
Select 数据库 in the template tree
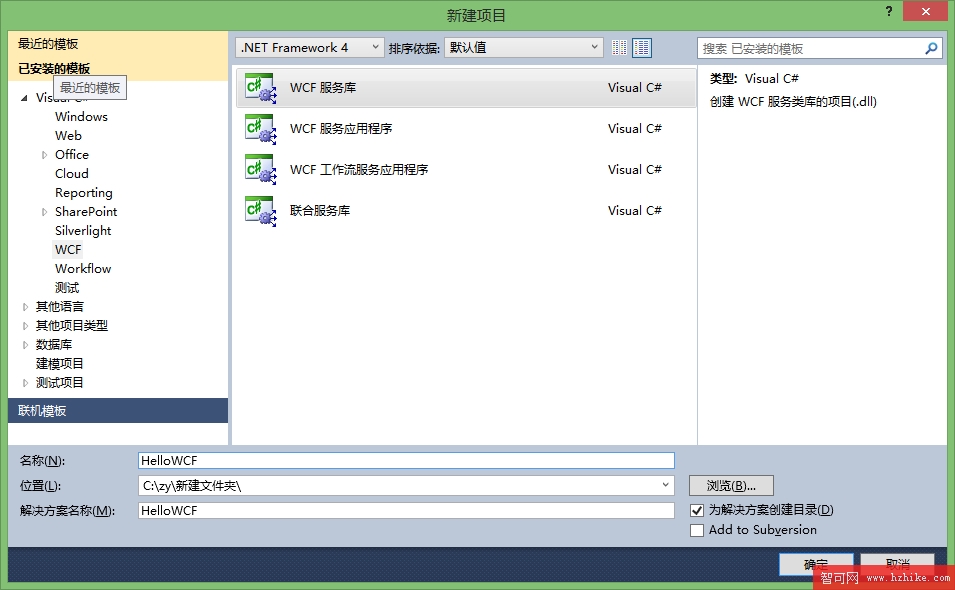pos(54,345)
